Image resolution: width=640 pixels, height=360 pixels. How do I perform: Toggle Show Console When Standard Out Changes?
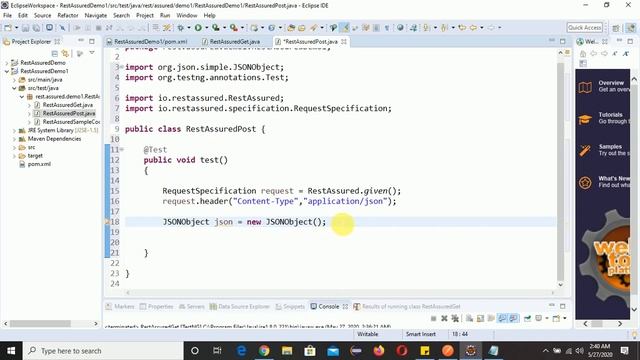coord(503,318)
